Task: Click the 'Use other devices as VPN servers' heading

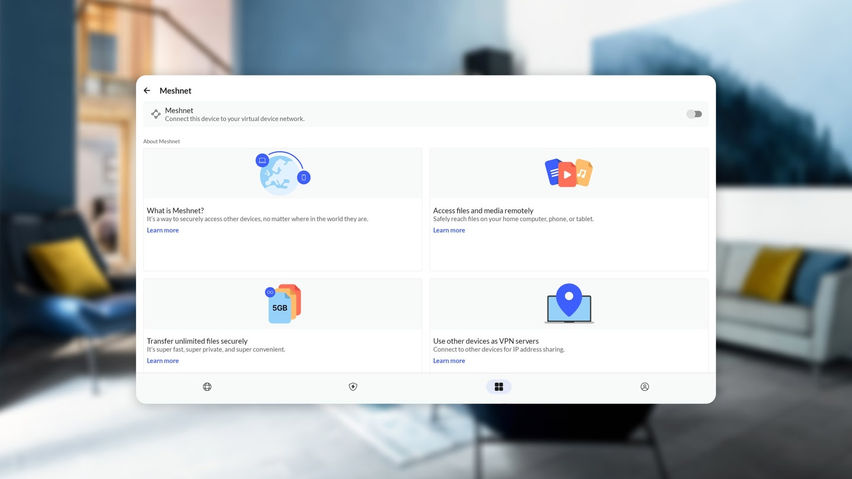Action: pos(486,341)
